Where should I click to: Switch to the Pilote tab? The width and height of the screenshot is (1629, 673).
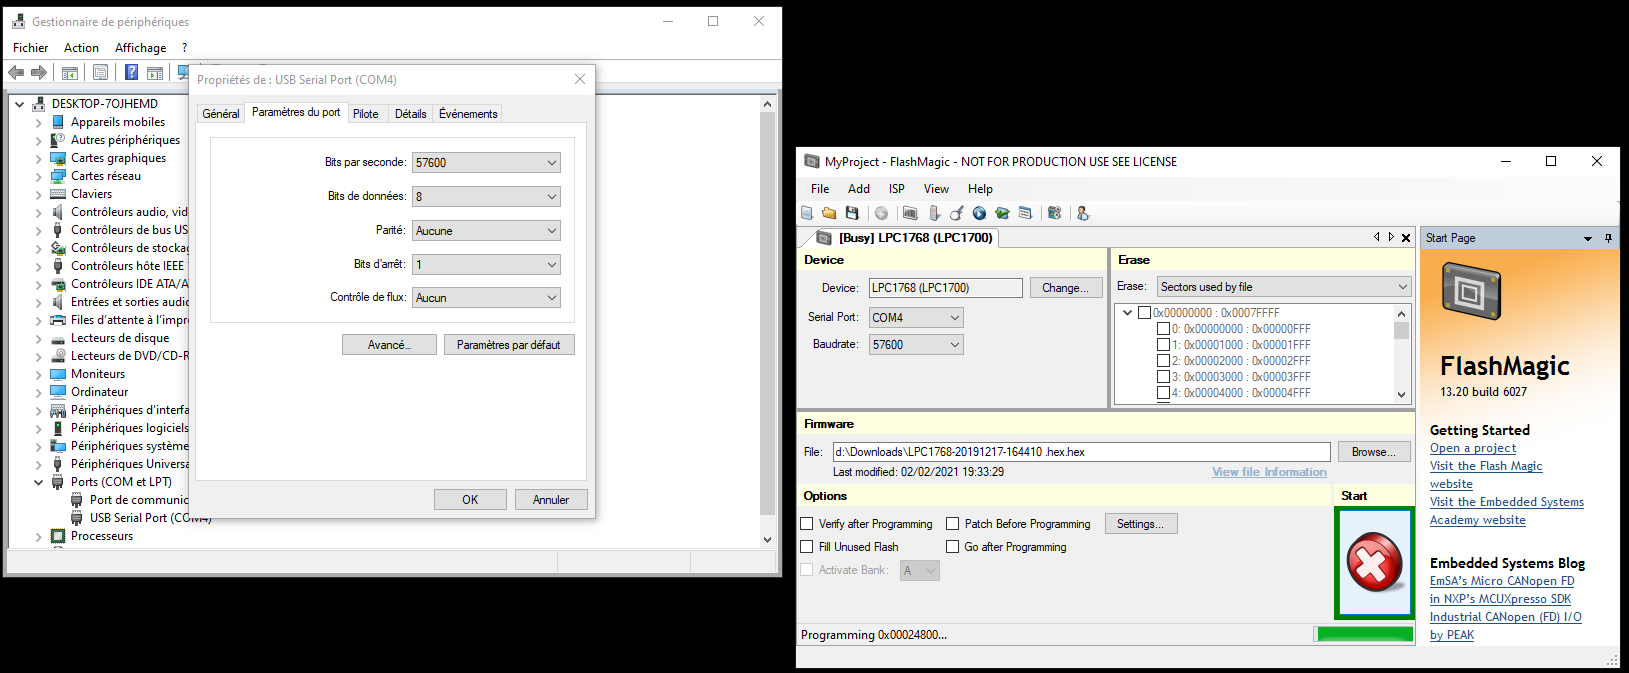pyautogui.click(x=366, y=114)
